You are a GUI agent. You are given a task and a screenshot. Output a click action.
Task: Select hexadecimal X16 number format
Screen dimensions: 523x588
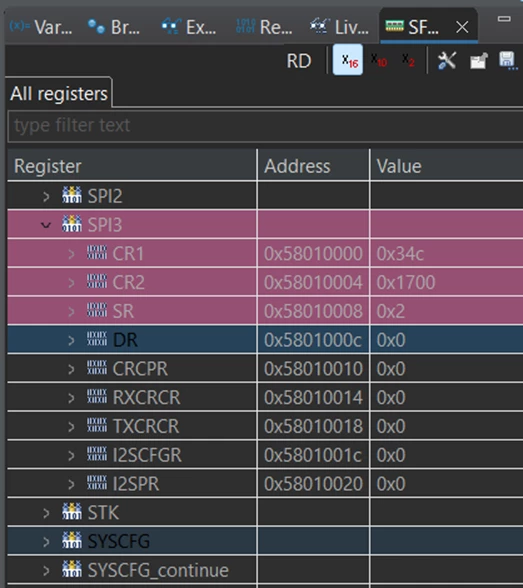click(x=348, y=60)
